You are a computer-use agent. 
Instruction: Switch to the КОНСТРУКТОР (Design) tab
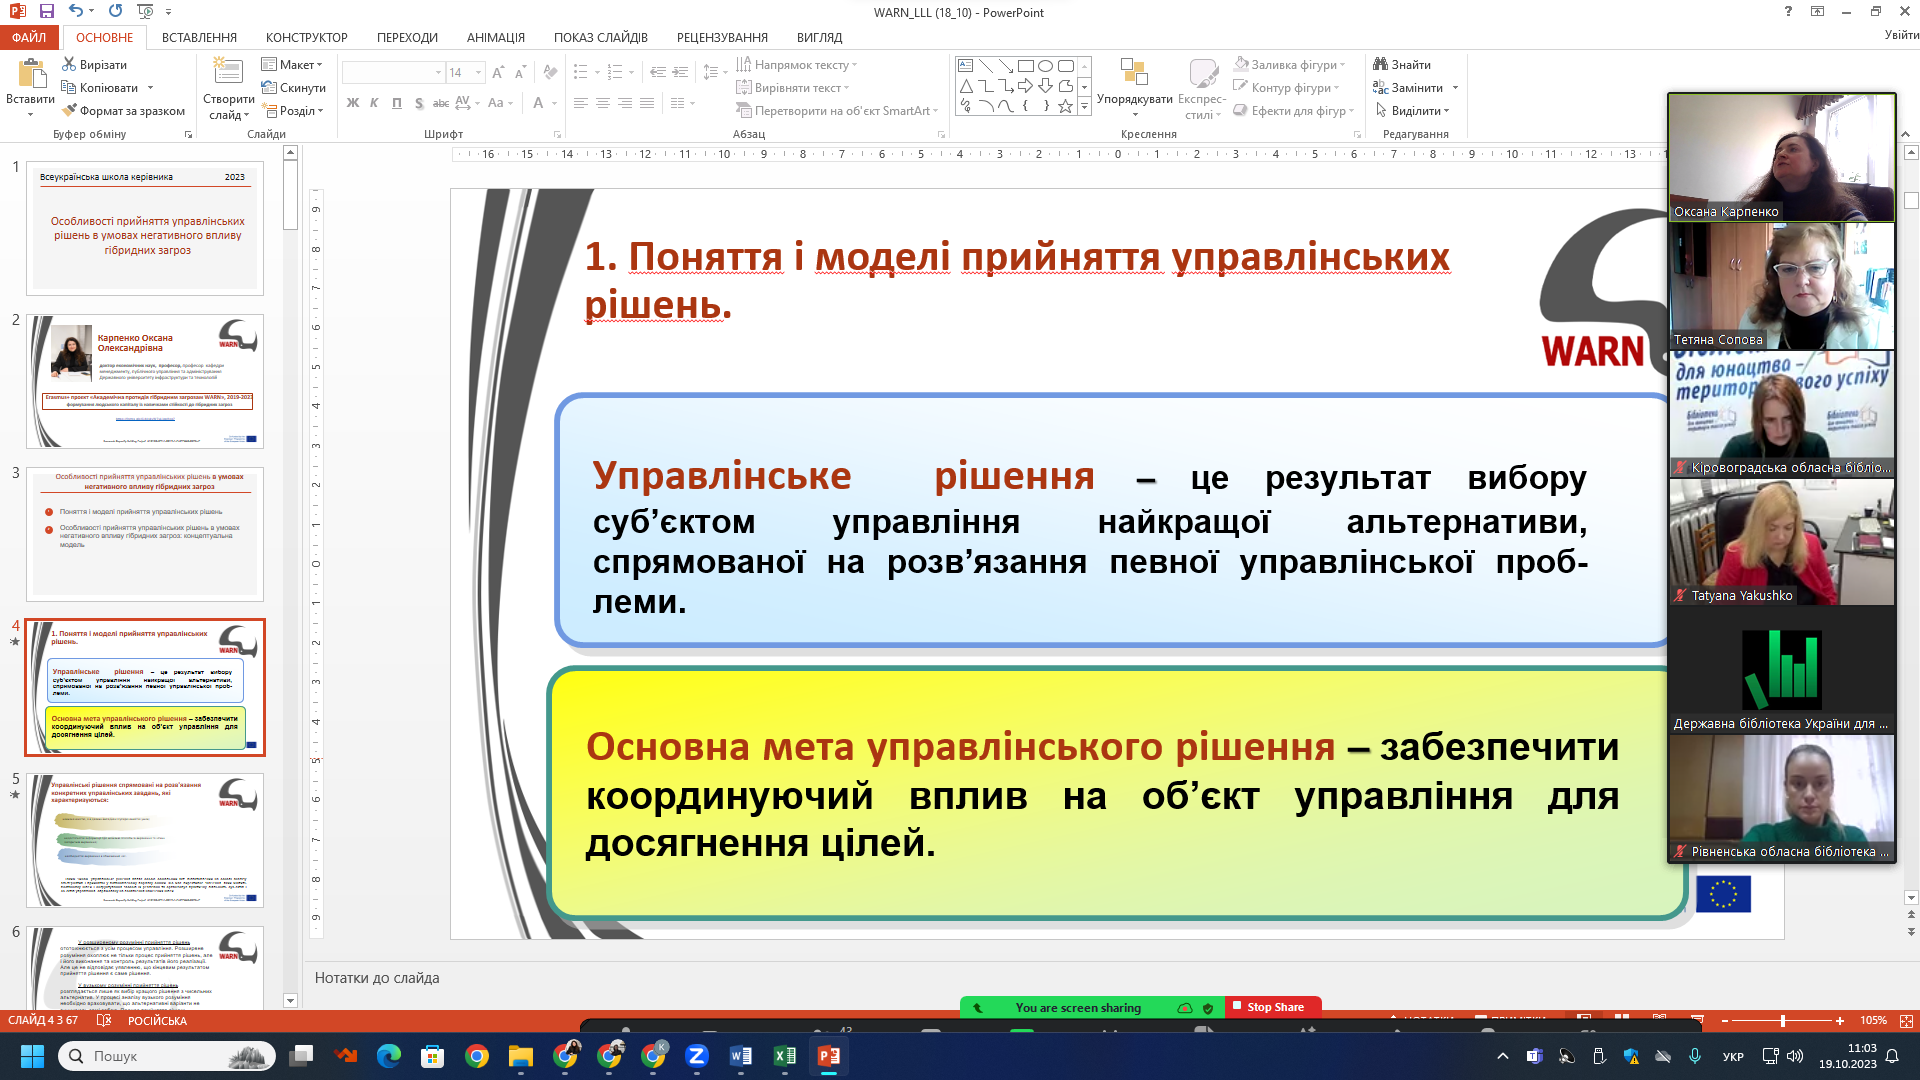tap(306, 37)
